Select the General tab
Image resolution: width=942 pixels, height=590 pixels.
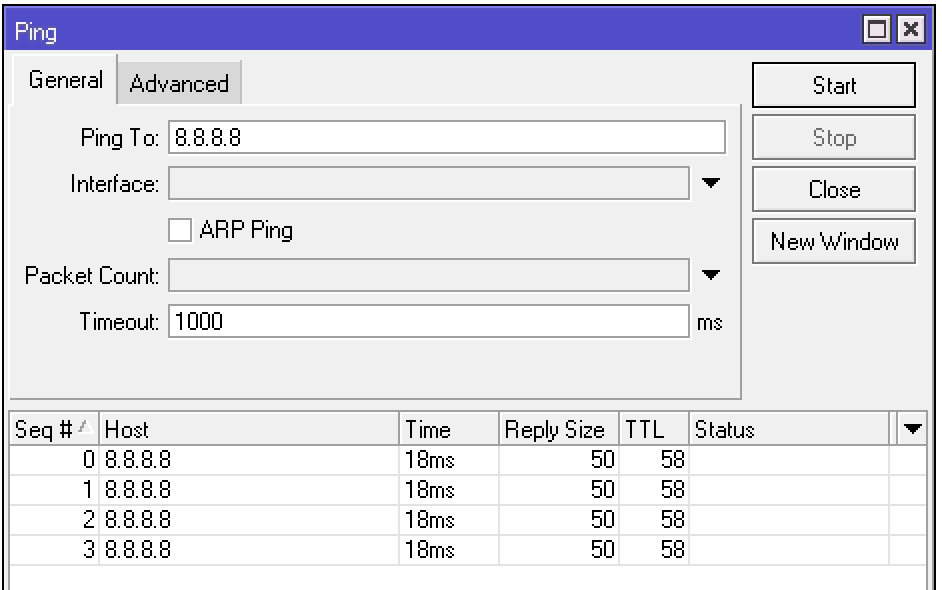click(65, 82)
